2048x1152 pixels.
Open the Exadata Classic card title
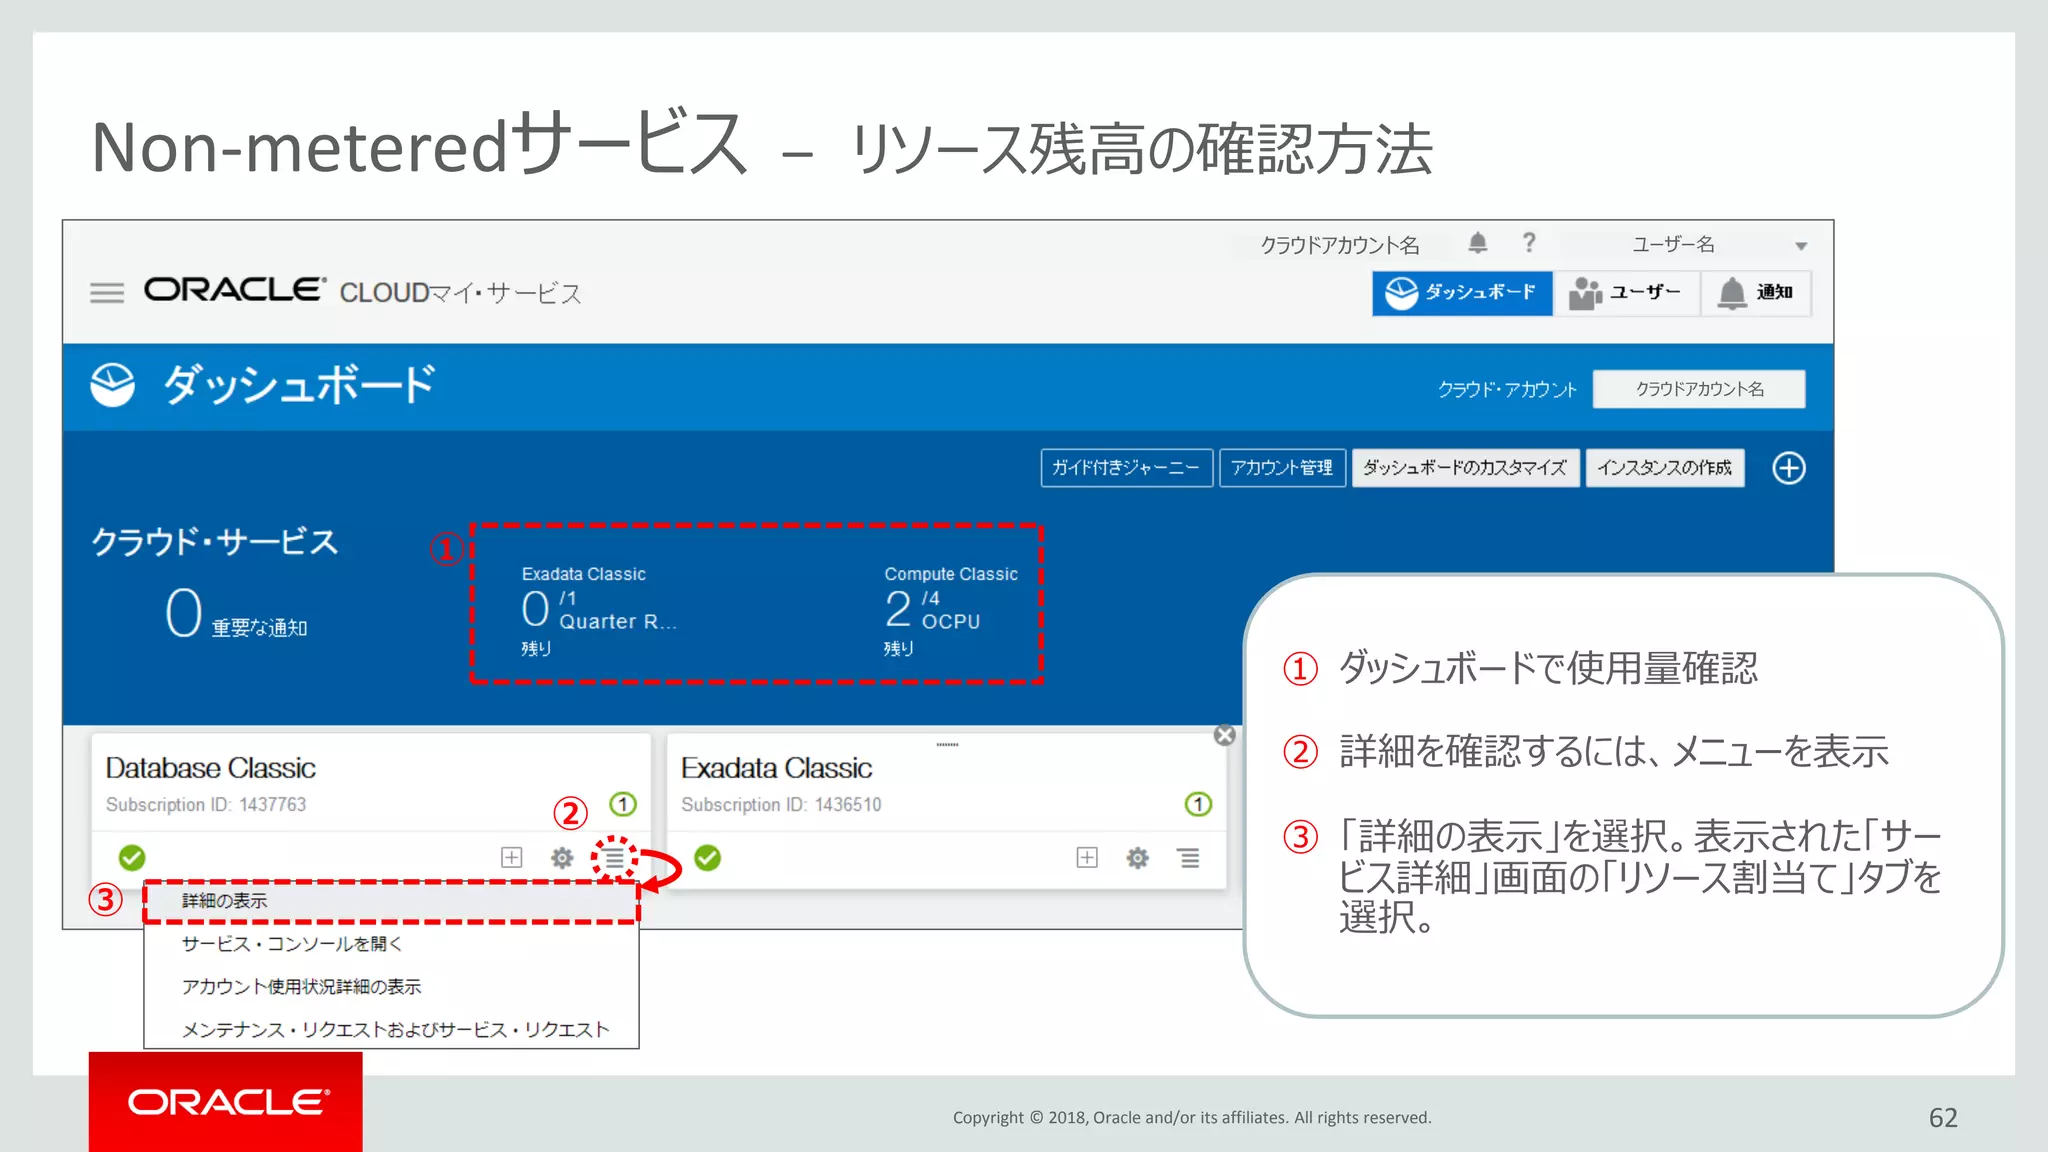777,768
